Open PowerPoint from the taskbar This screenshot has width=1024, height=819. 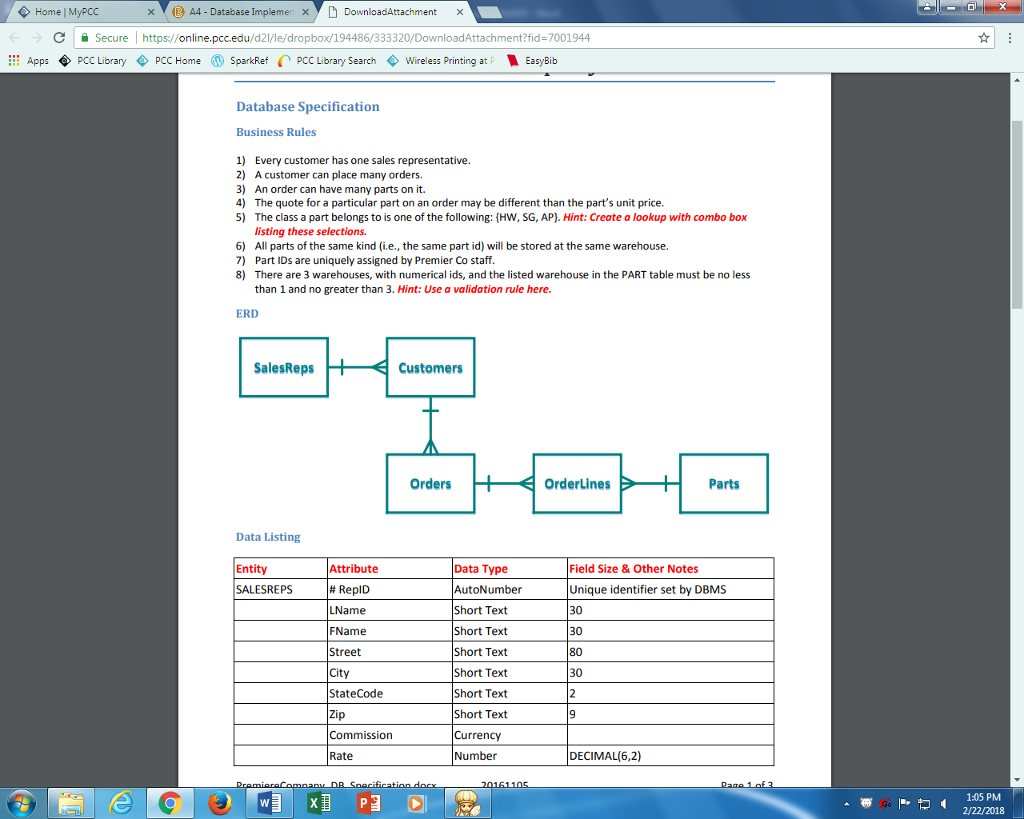(x=368, y=802)
